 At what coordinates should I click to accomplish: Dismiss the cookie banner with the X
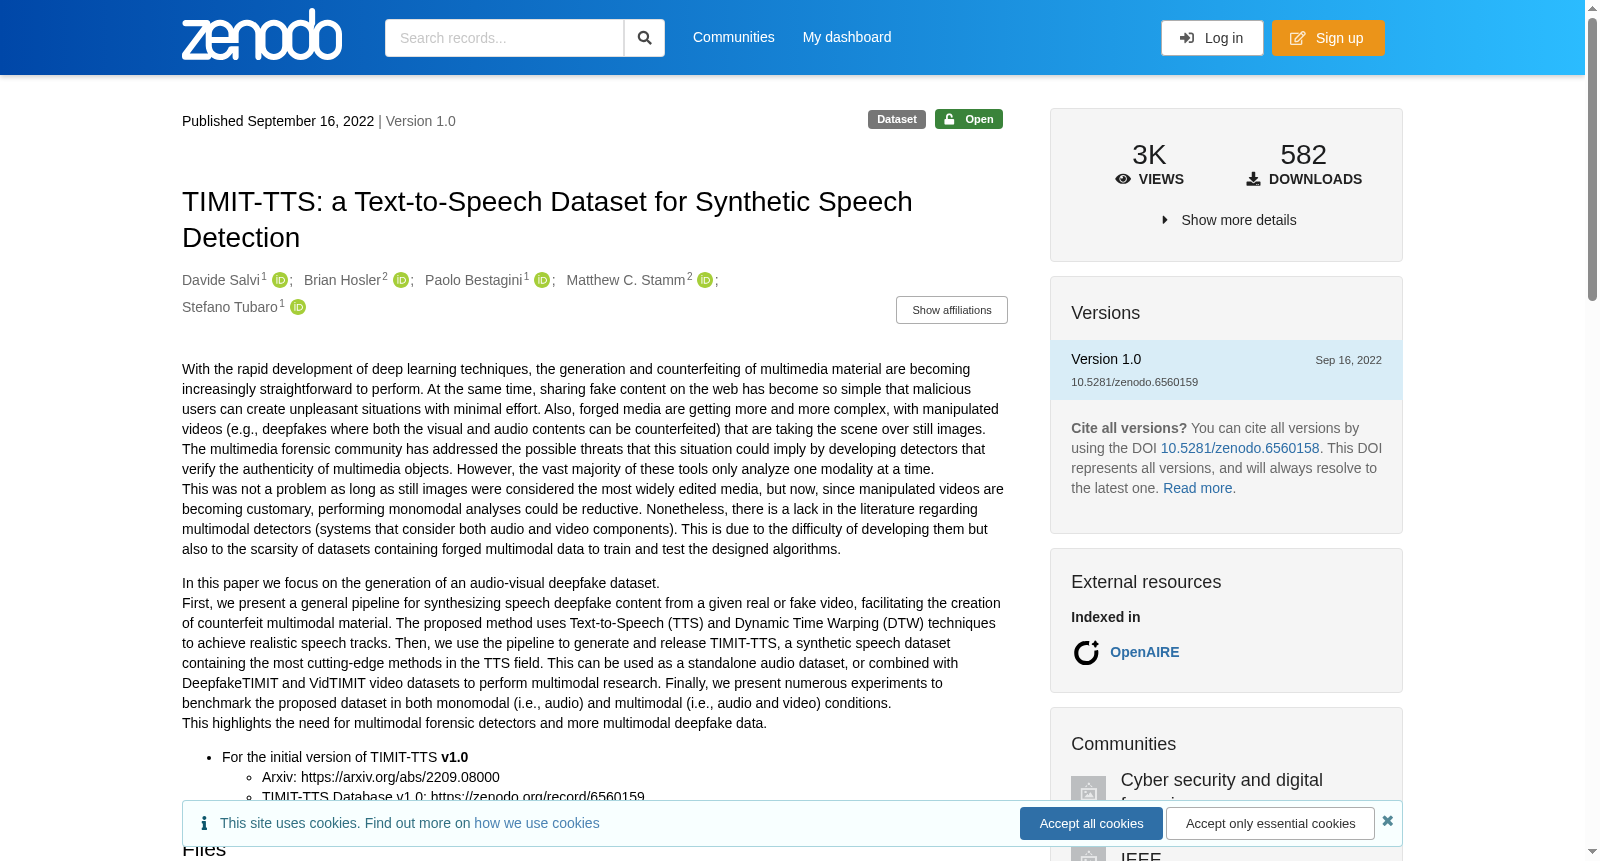pyautogui.click(x=1387, y=821)
